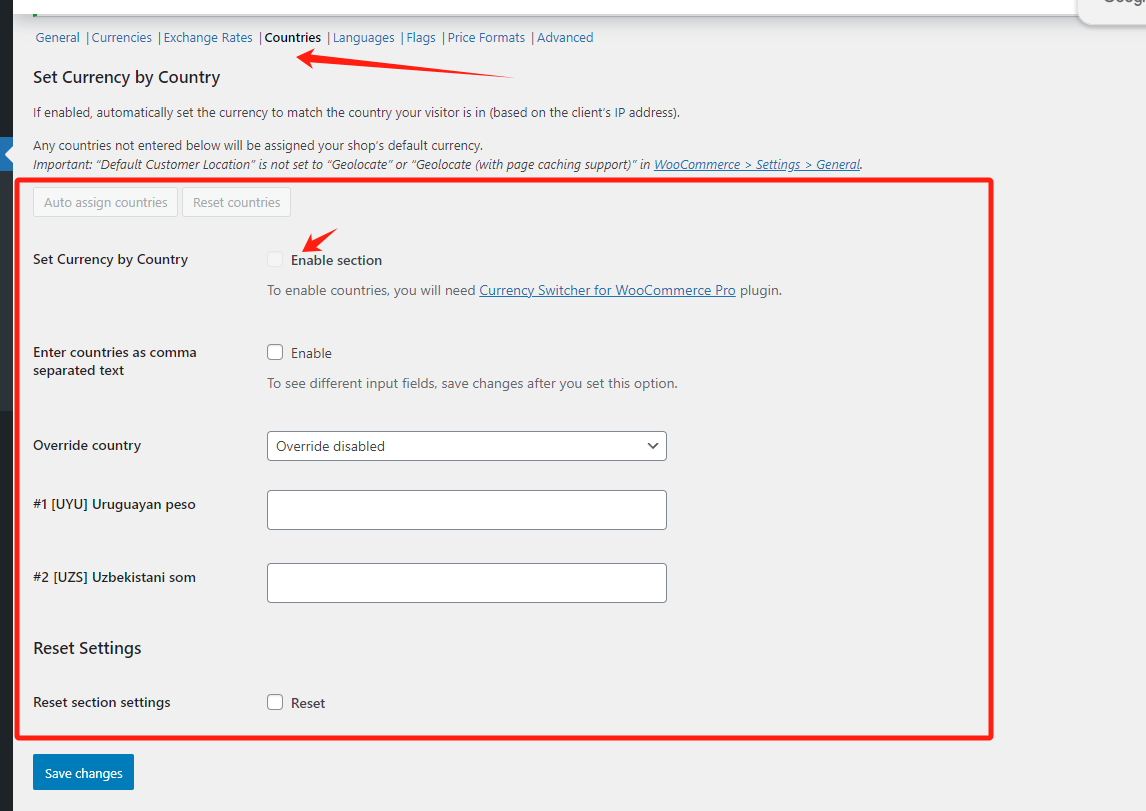The width and height of the screenshot is (1146, 811).
Task: Go to the Exchange Rates tab
Action: (208, 38)
